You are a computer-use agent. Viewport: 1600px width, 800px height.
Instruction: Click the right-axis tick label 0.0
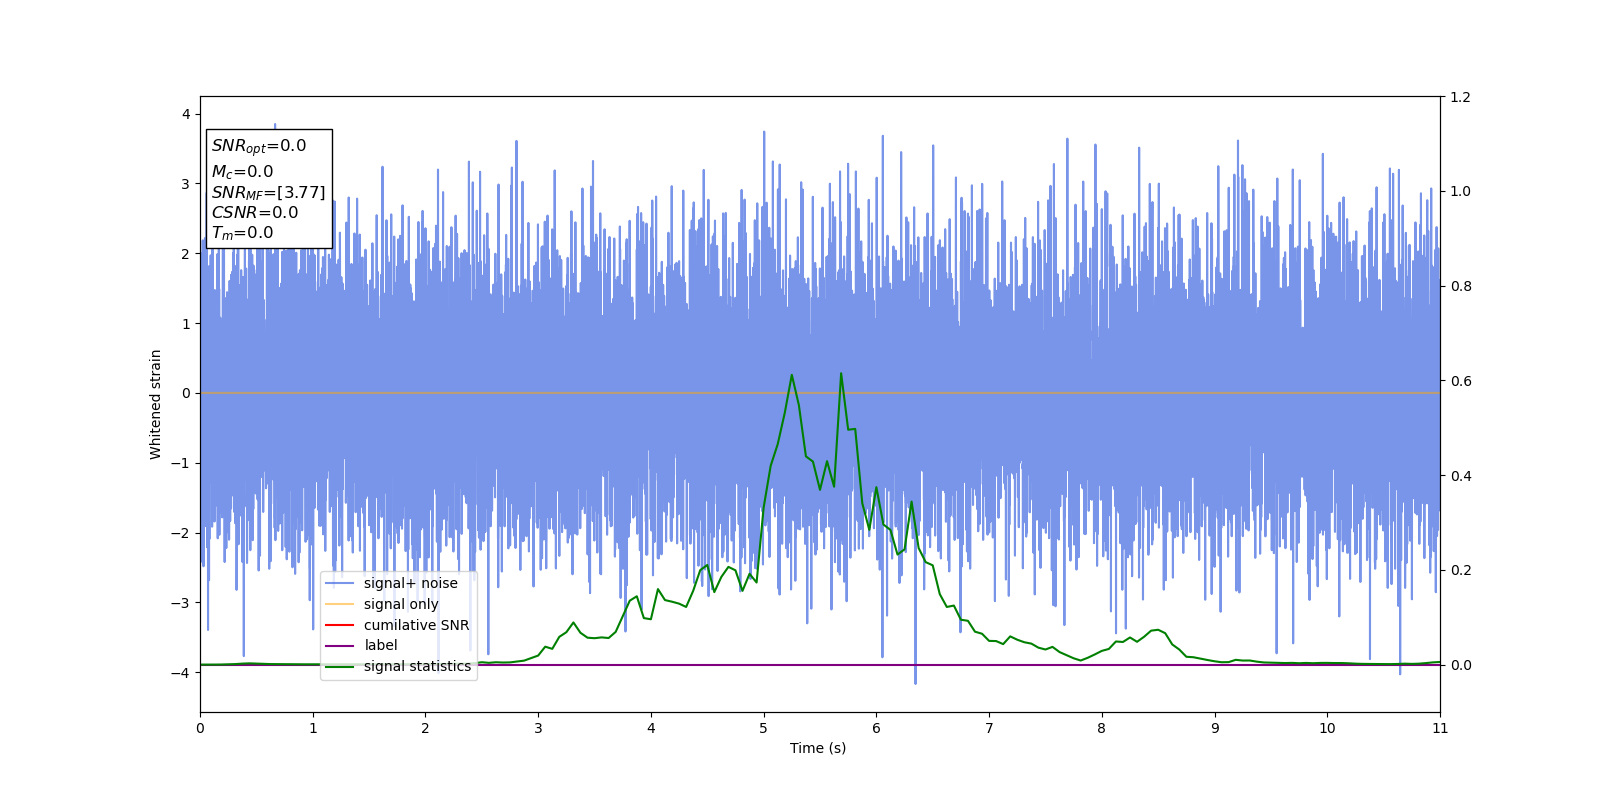tap(1461, 665)
